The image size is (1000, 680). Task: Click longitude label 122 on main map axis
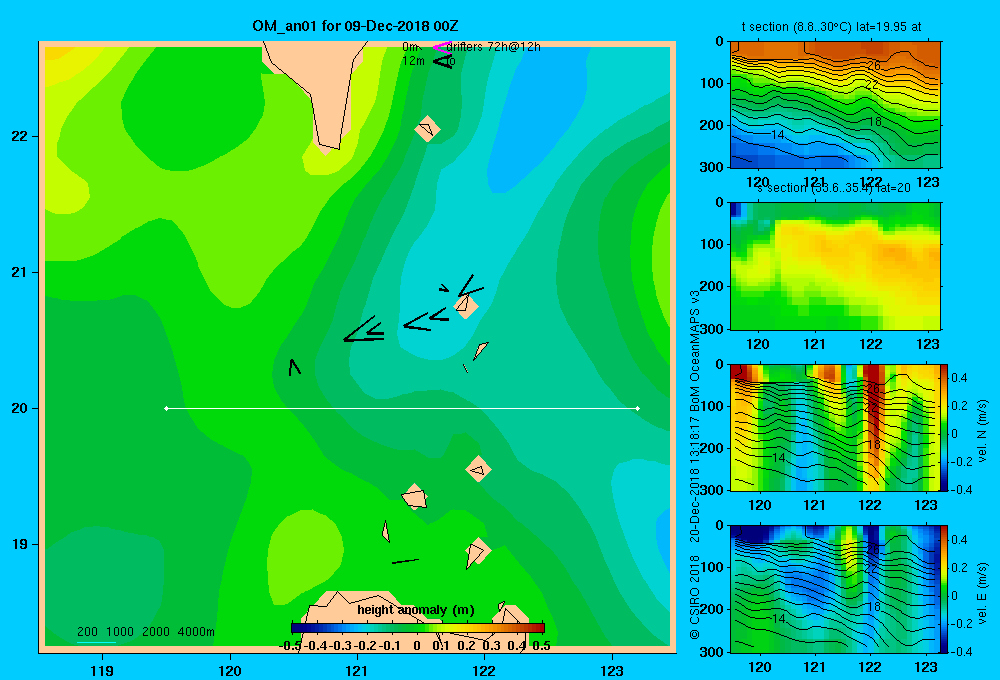pyautogui.click(x=484, y=670)
